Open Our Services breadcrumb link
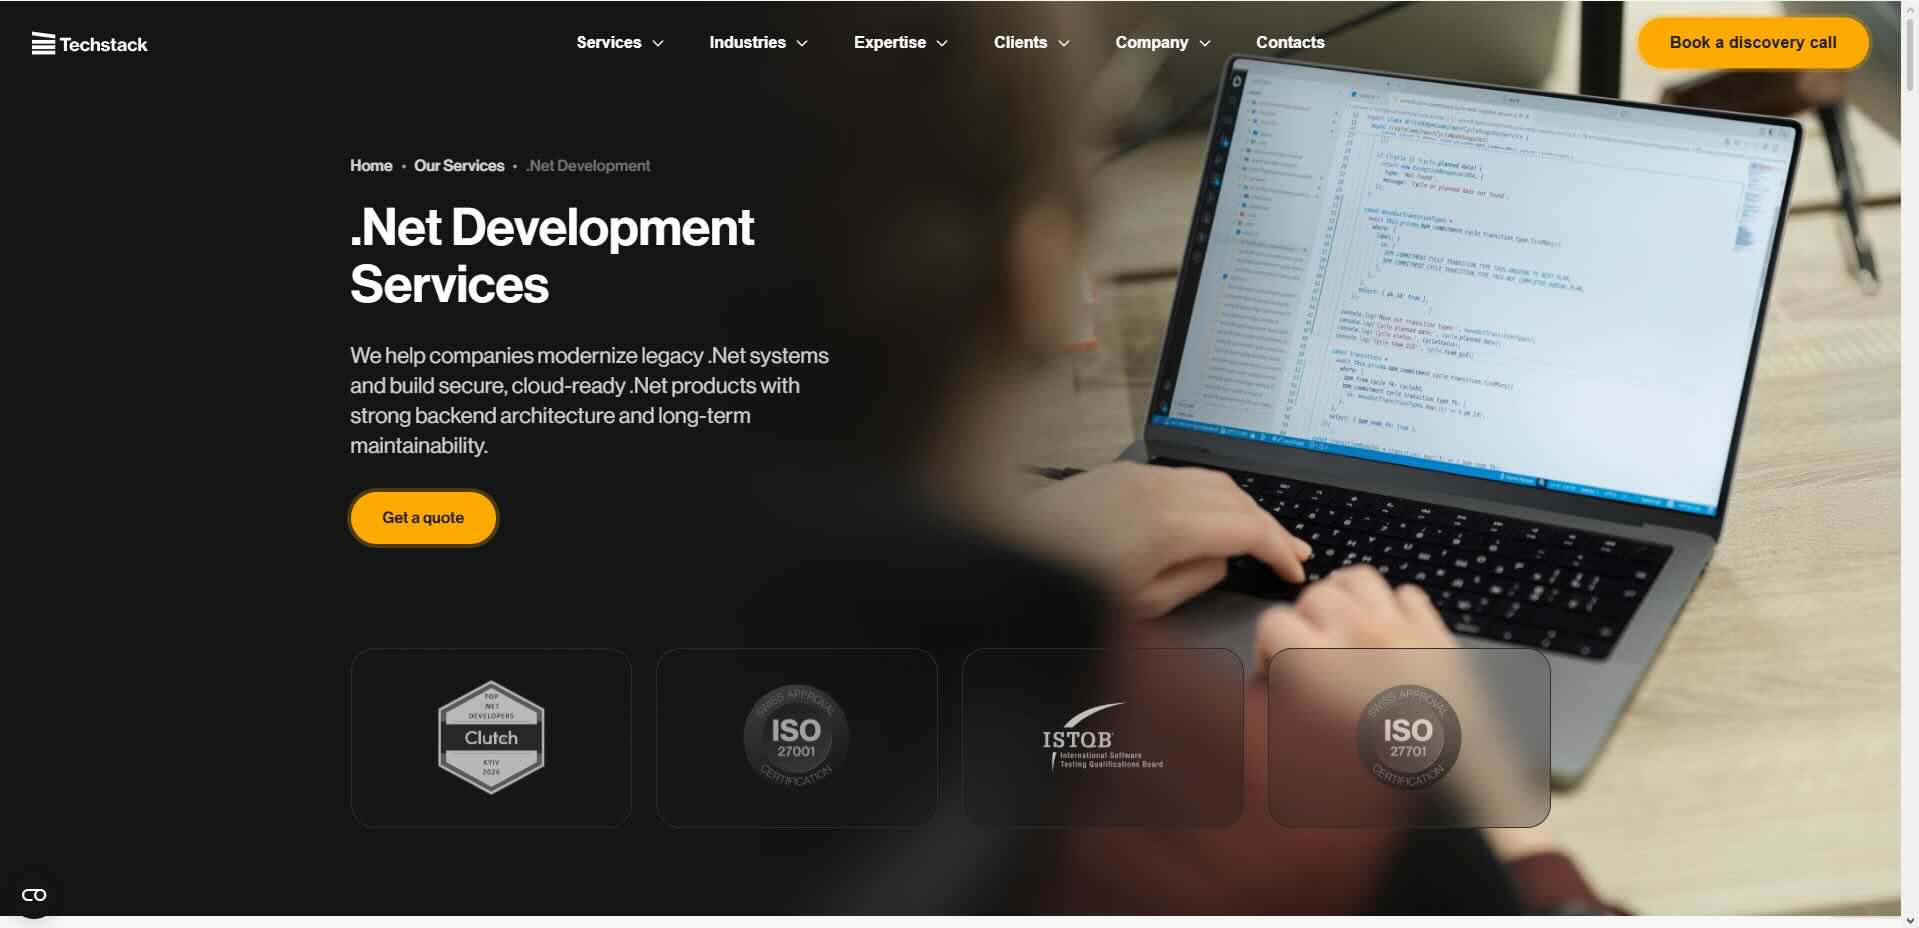Viewport: 1919px width, 928px height. pos(459,166)
